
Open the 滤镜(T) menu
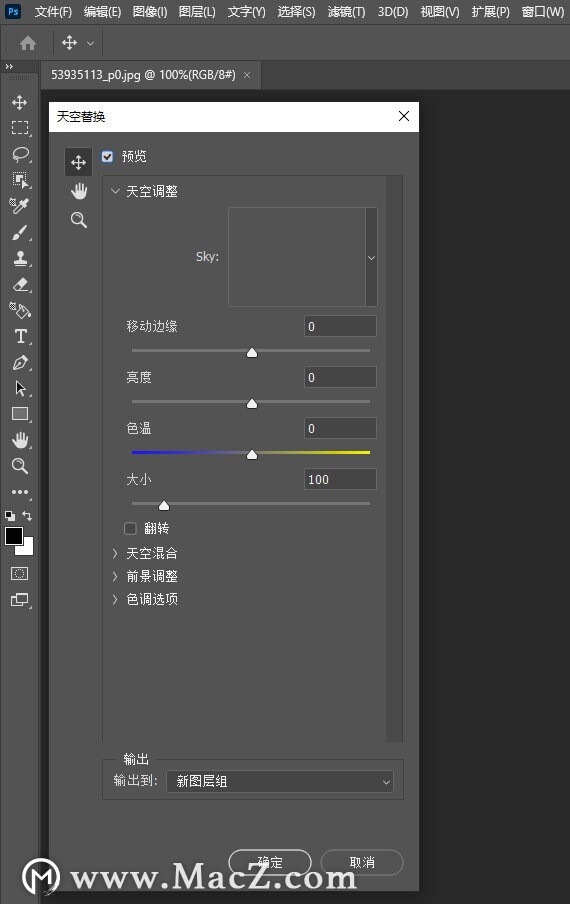click(346, 12)
